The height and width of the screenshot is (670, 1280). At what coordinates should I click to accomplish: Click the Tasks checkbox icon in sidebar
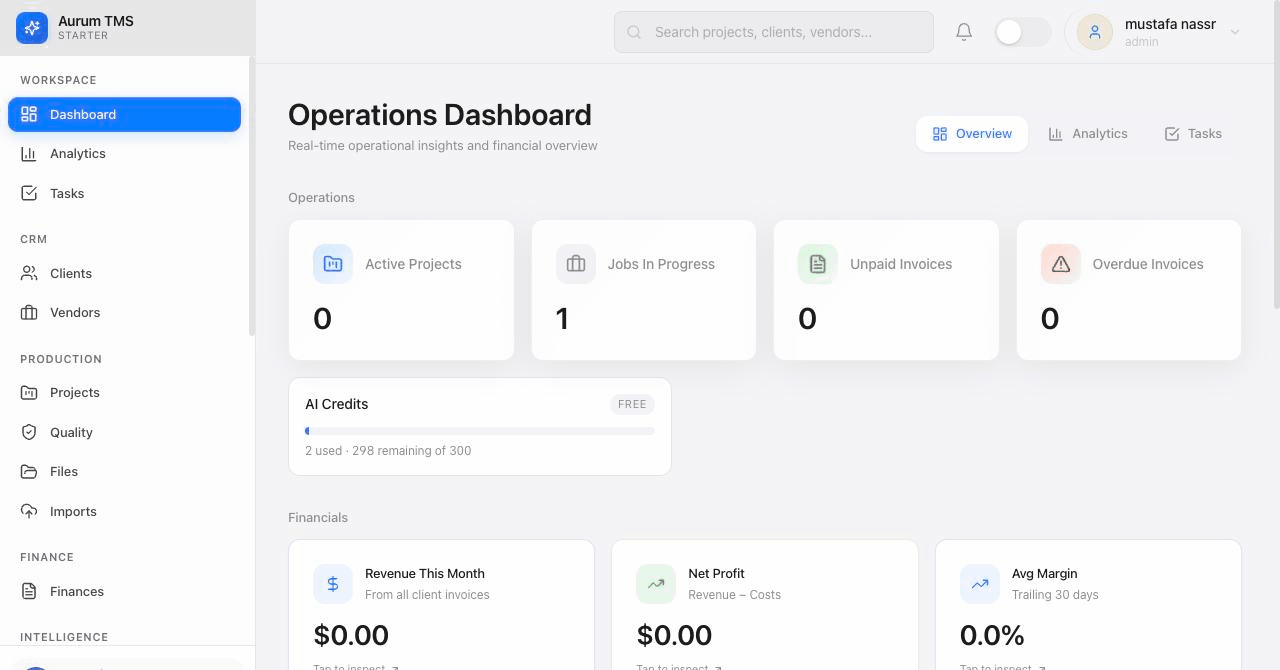coord(29,193)
